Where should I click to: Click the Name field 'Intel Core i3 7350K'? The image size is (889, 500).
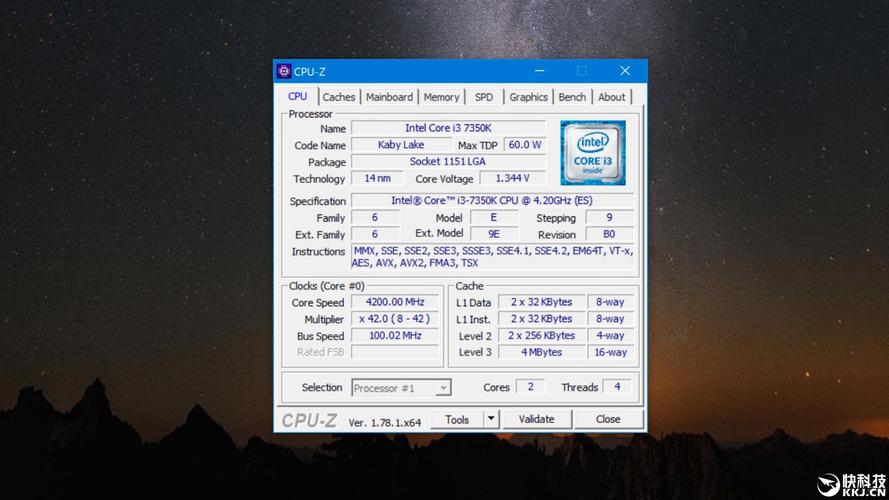point(448,128)
